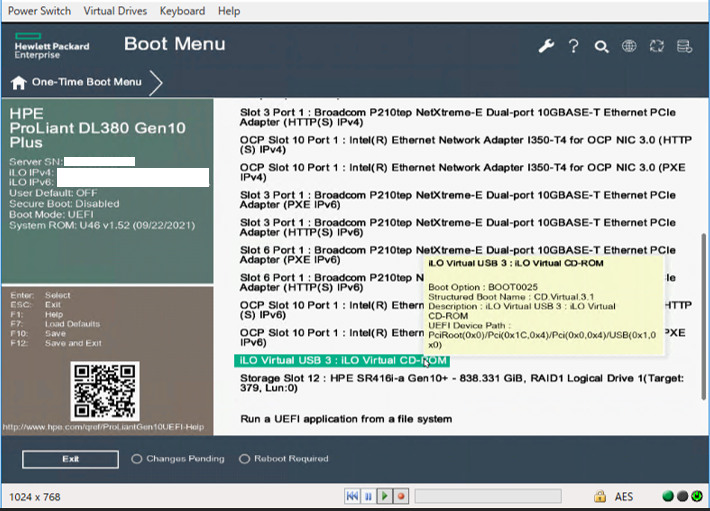Click the question mark help icon
This screenshot has height=511, width=710.
tap(573, 46)
